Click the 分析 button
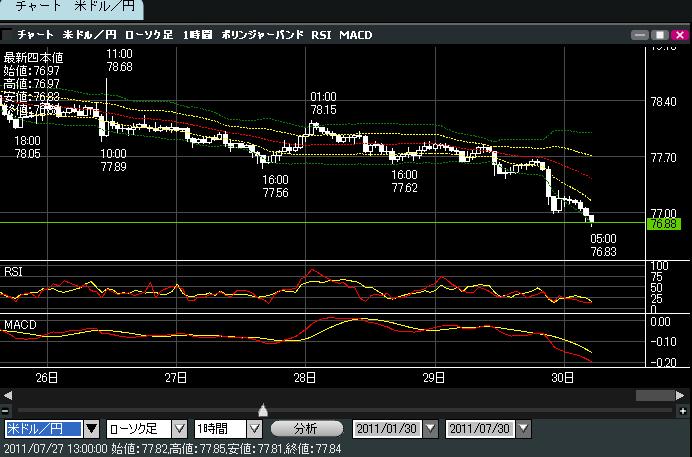 (x=305, y=429)
